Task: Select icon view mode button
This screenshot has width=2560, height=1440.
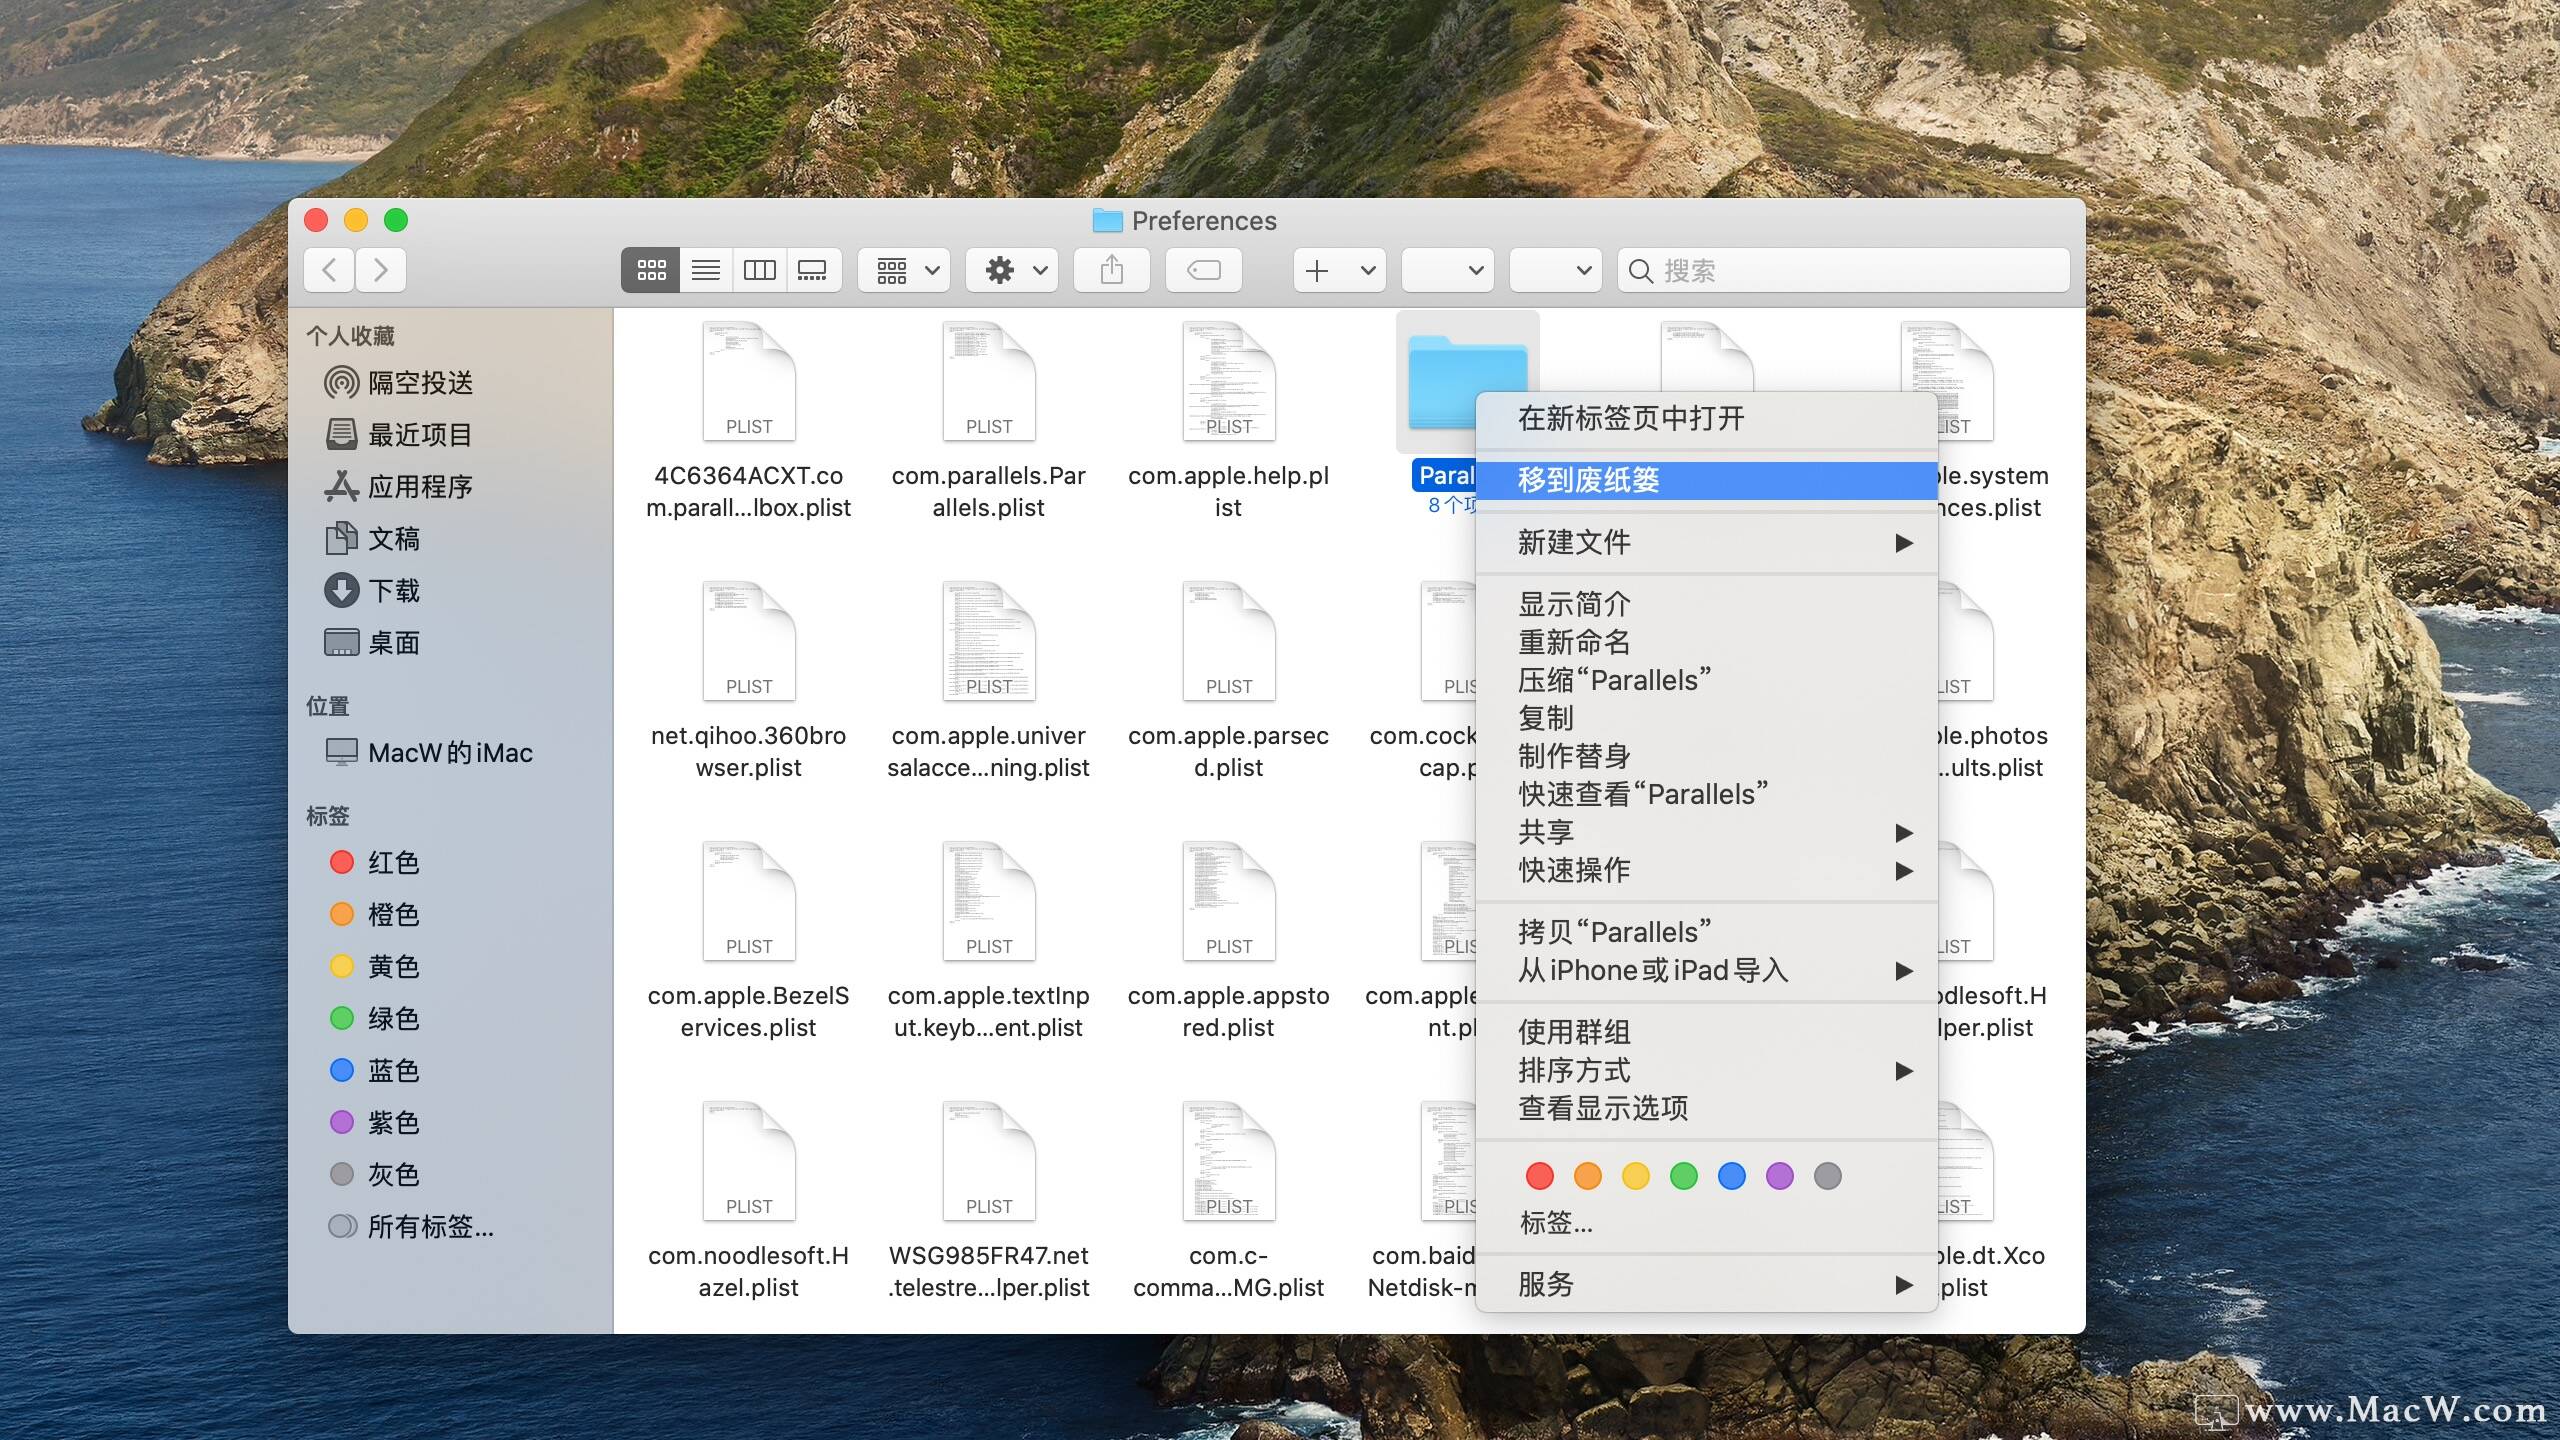Action: click(x=651, y=270)
